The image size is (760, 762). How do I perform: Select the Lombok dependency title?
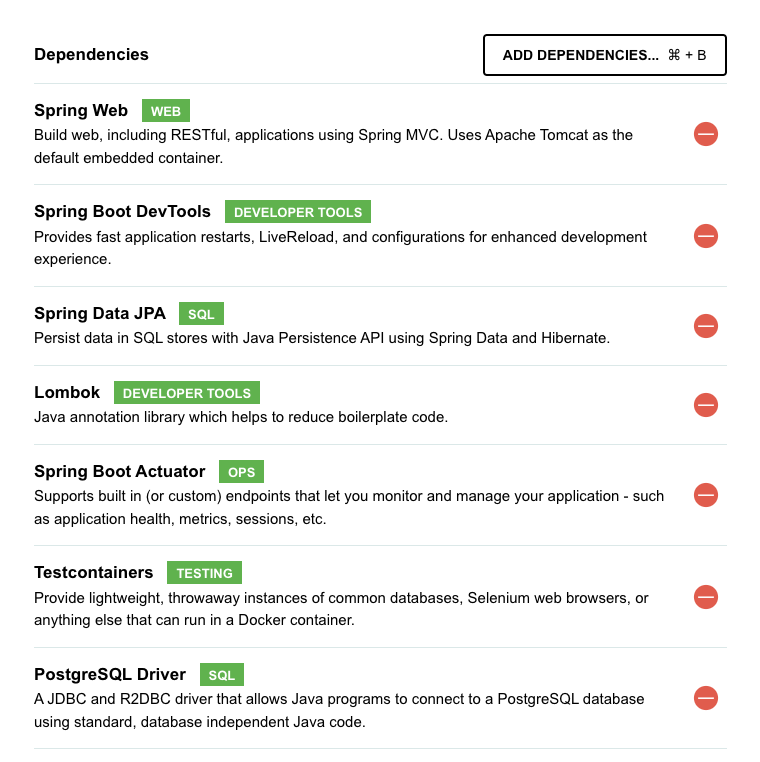click(67, 392)
